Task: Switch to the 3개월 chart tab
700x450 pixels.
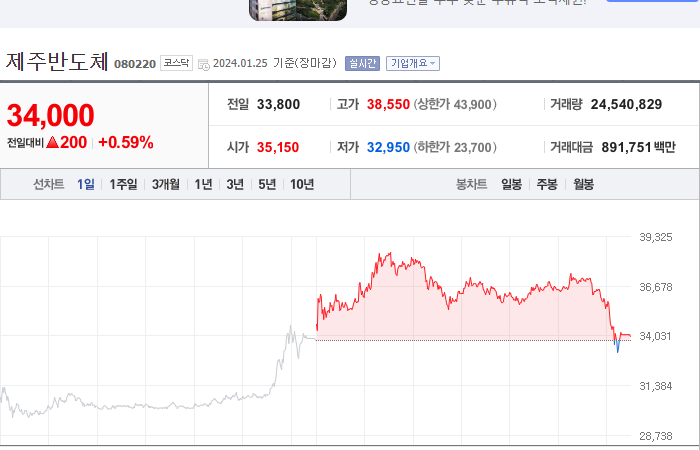Action: click(x=166, y=184)
